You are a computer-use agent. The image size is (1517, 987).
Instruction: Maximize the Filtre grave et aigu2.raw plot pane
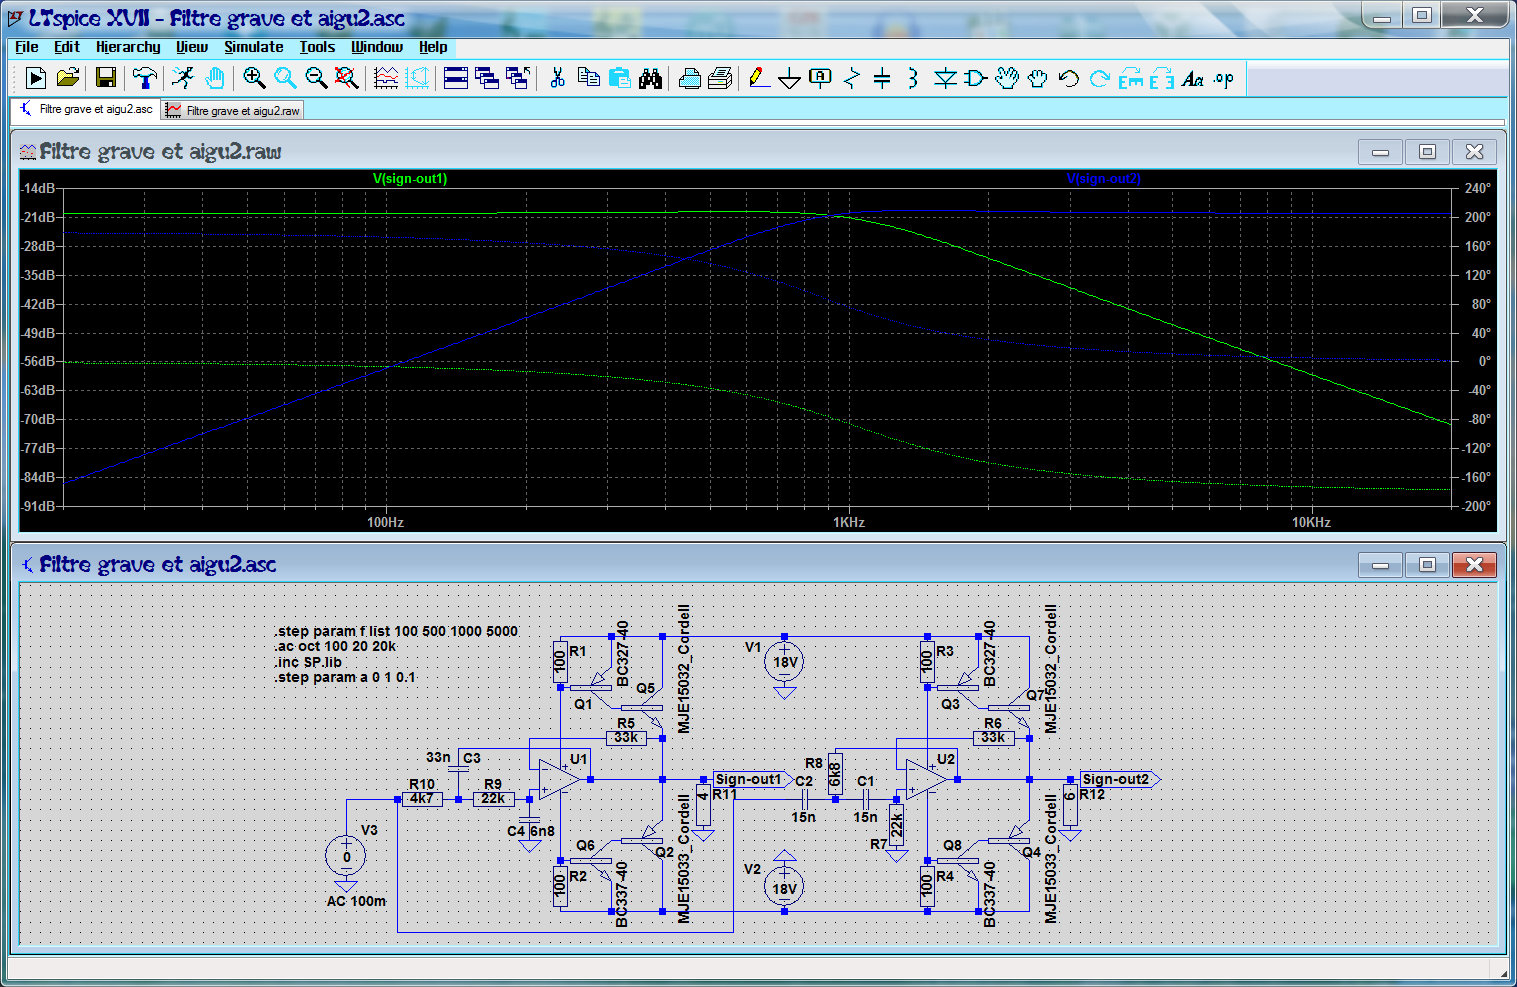click(1427, 152)
